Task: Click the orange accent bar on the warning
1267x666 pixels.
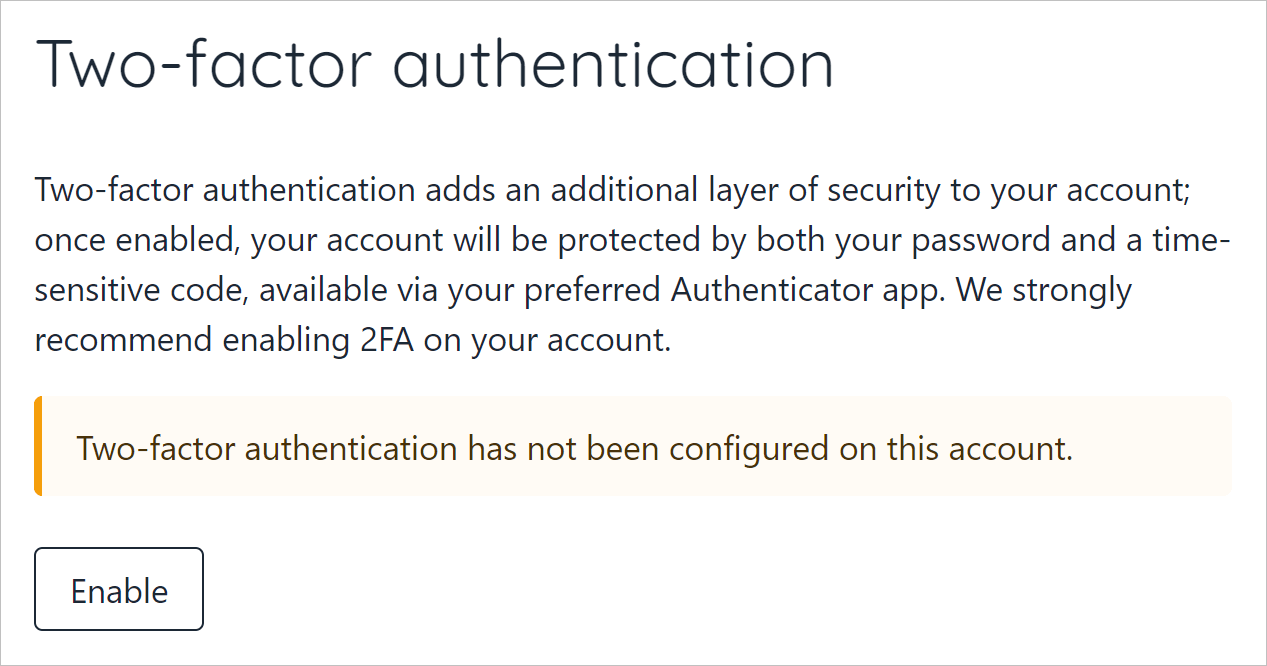Action: click(38, 446)
